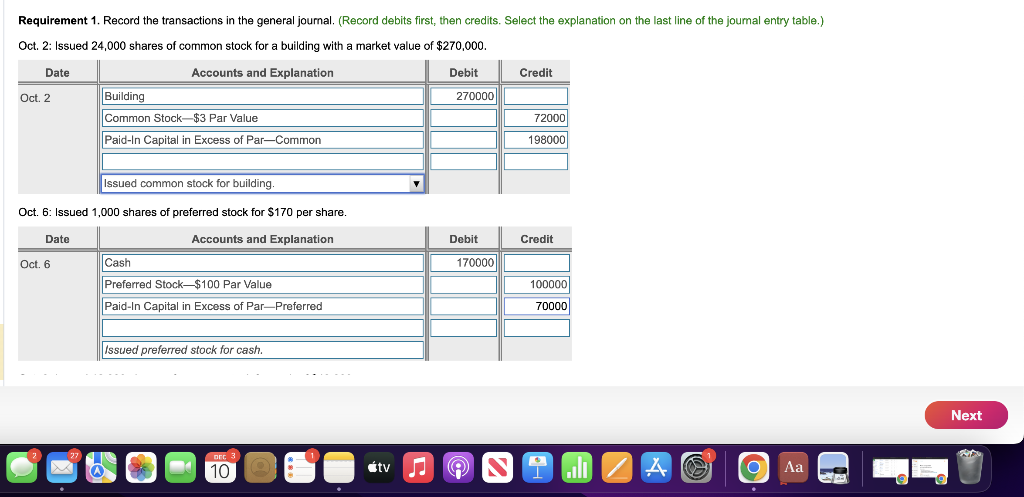Open Podcasts app in the dock
This screenshot has width=1024, height=497.
[x=458, y=468]
